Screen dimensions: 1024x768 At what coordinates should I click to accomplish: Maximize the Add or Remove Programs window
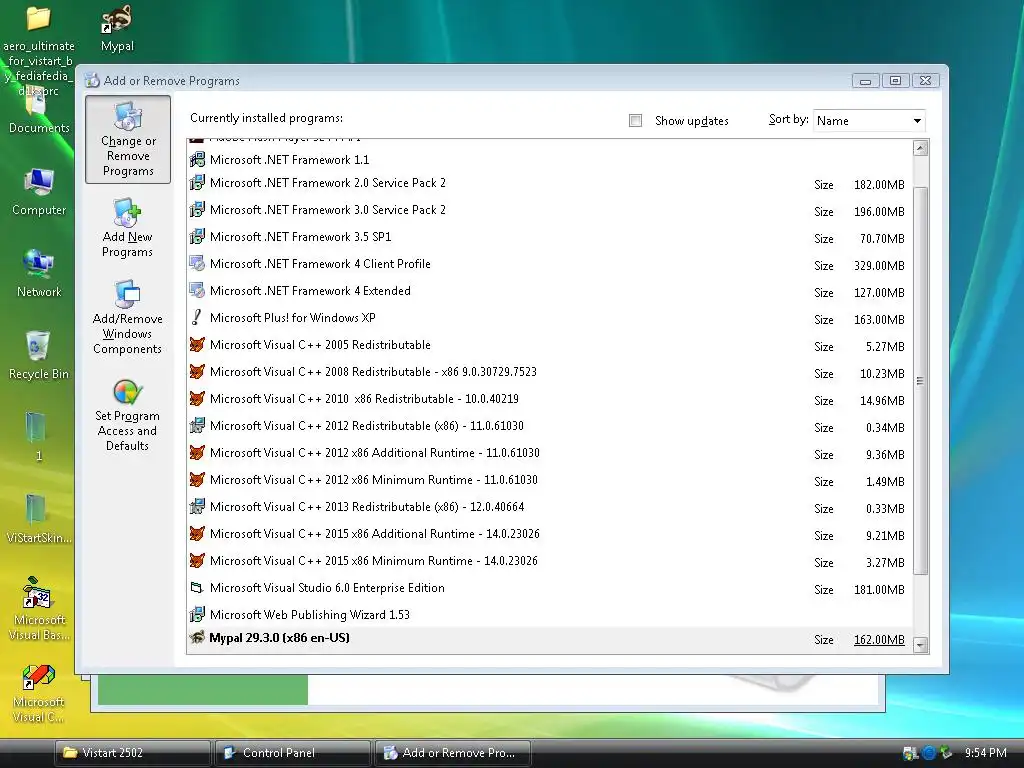[x=895, y=80]
